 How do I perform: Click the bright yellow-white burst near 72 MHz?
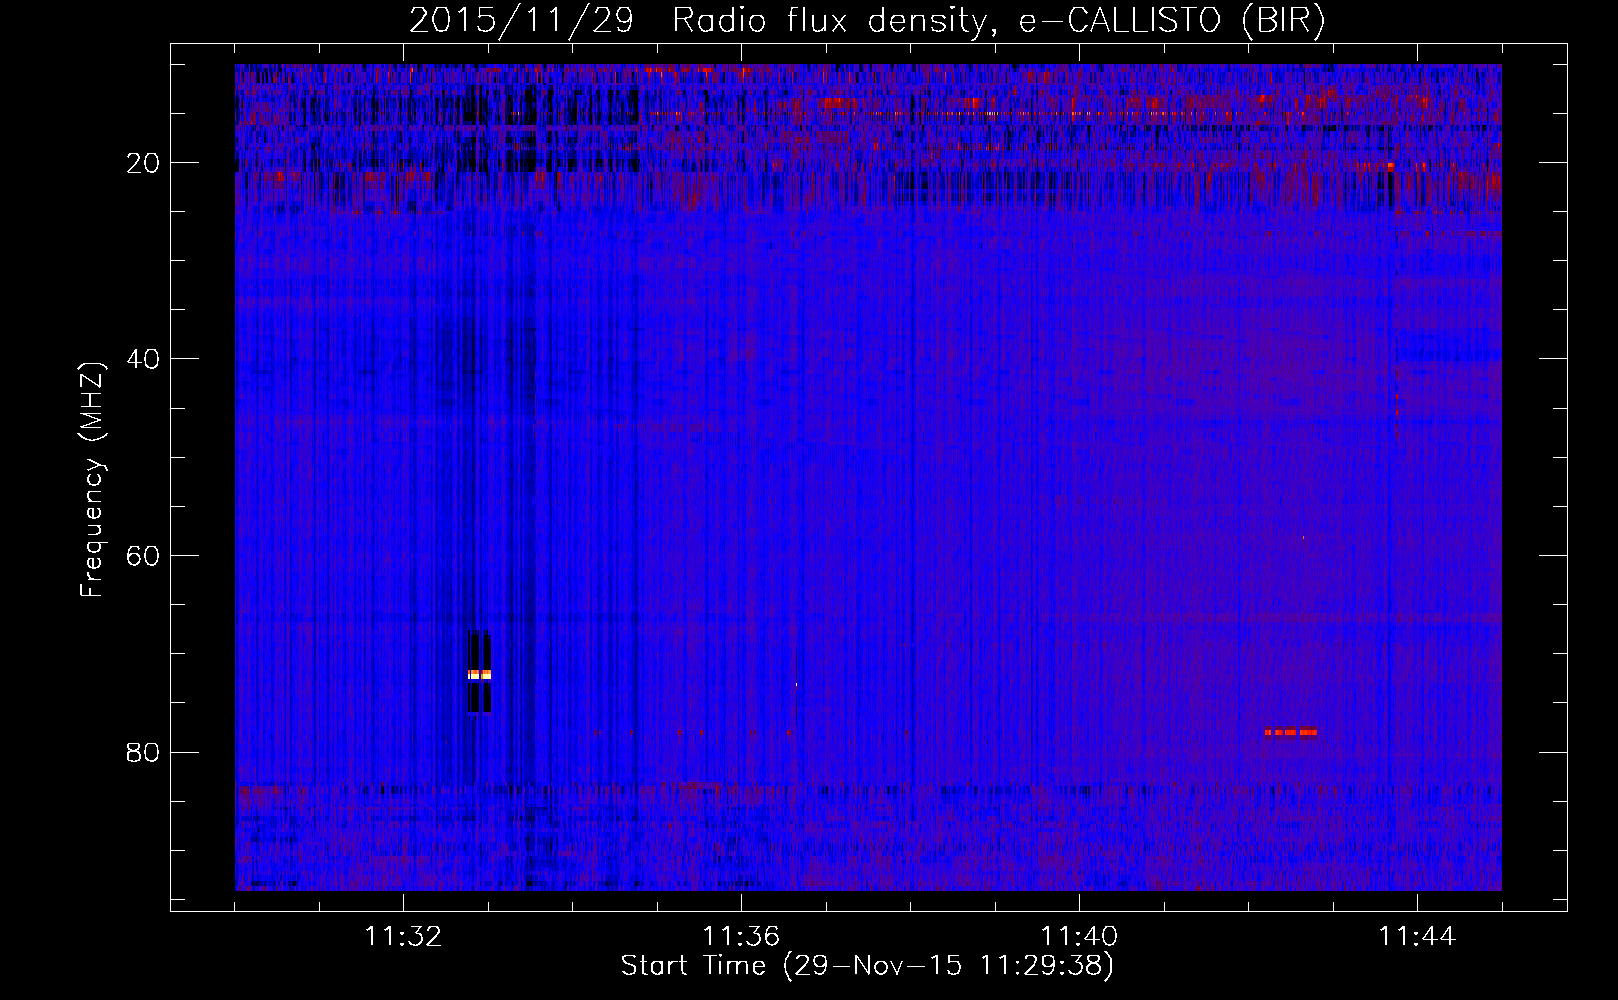coord(480,675)
